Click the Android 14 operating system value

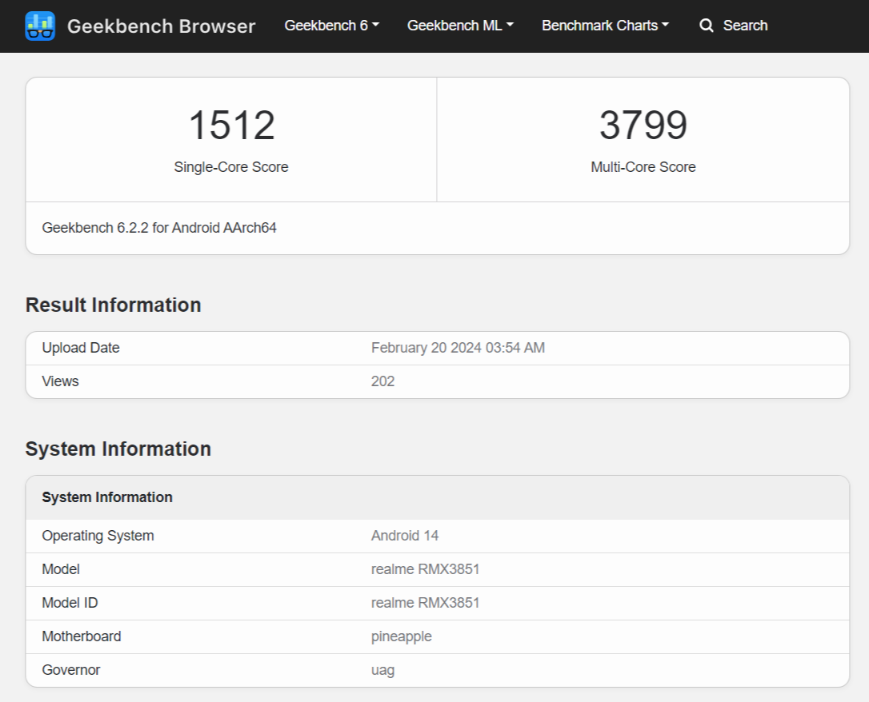point(404,536)
